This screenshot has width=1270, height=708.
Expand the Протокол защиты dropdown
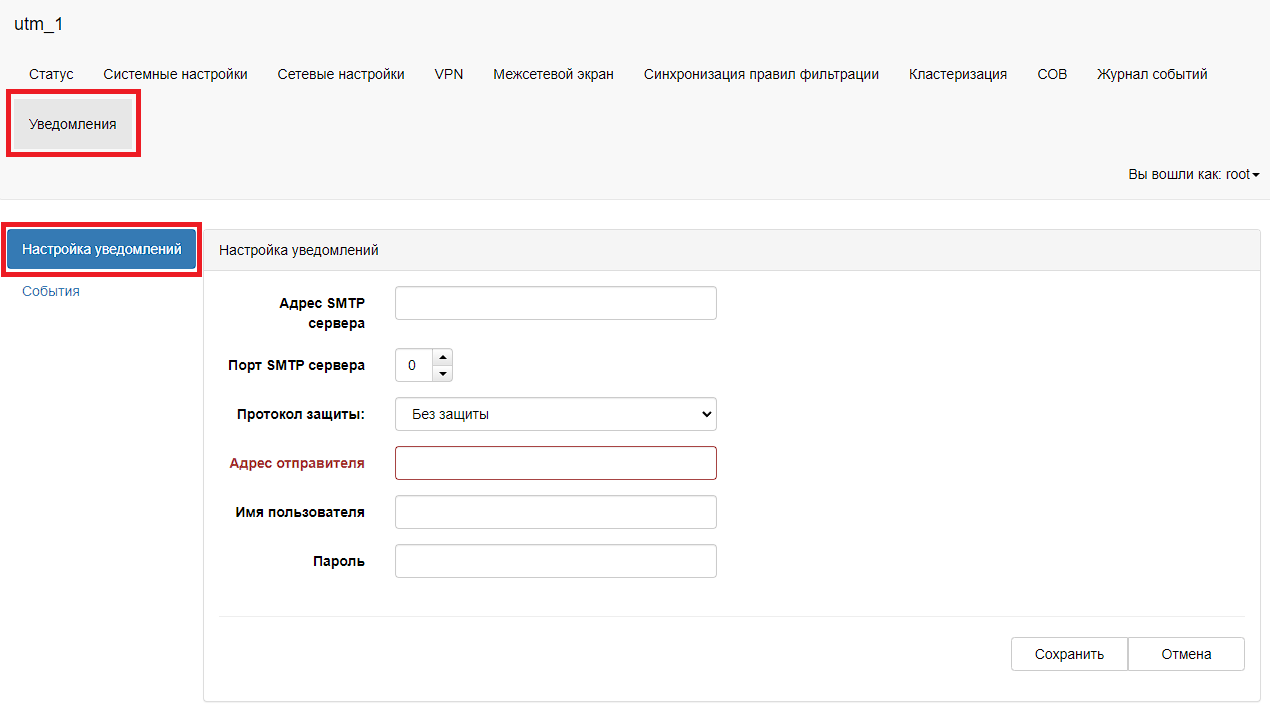point(555,414)
